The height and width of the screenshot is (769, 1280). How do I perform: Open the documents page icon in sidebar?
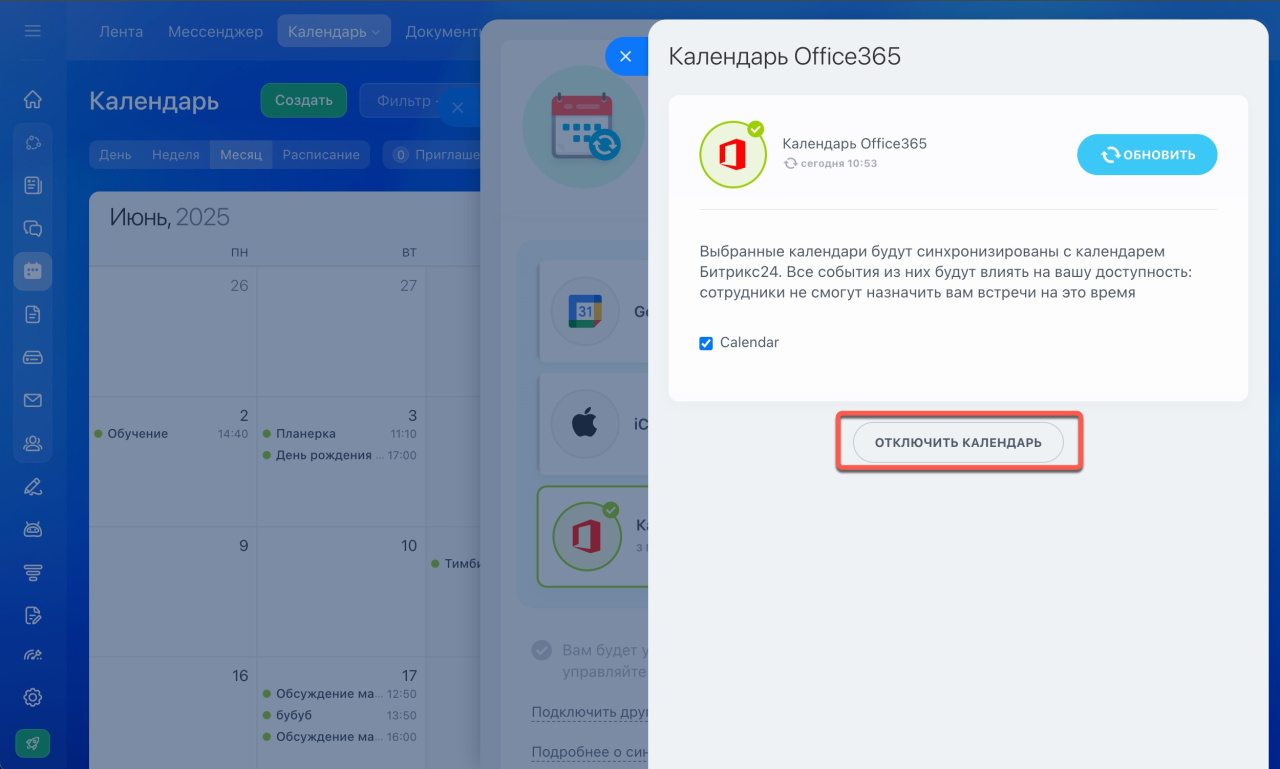(32, 314)
